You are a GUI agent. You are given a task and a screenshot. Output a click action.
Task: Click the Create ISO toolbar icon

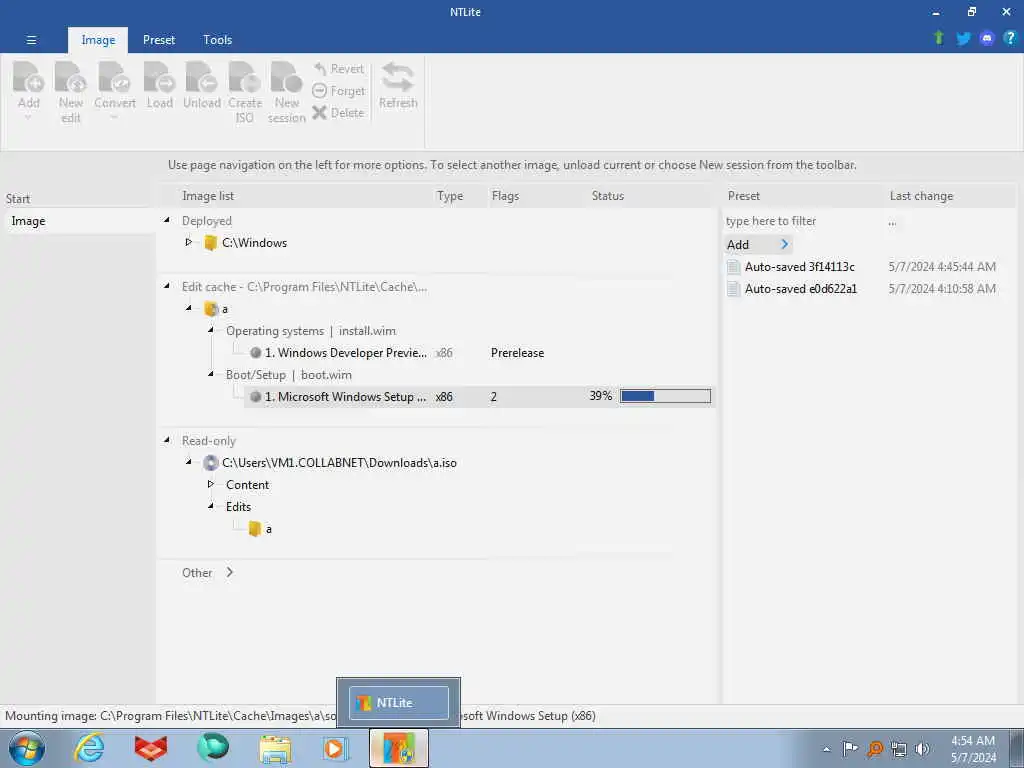[x=245, y=77]
